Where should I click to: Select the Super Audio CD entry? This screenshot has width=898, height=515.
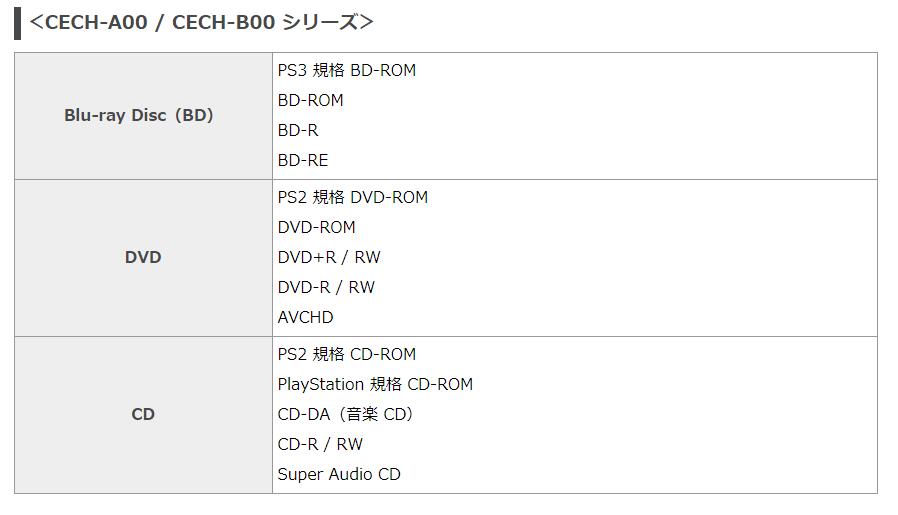pyautogui.click(x=339, y=474)
